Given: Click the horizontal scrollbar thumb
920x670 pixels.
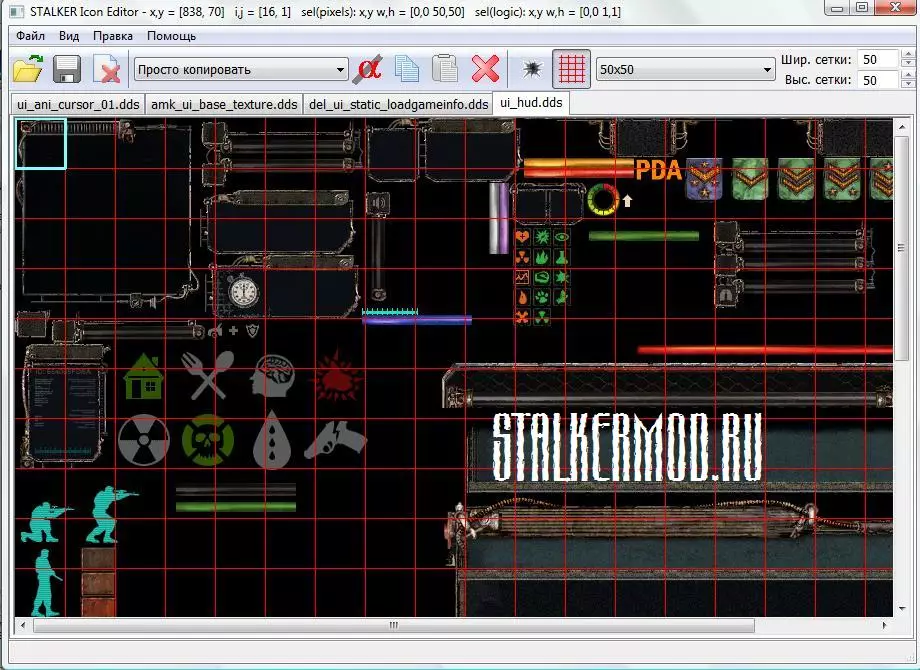Looking at the screenshot, I should click(394, 625).
